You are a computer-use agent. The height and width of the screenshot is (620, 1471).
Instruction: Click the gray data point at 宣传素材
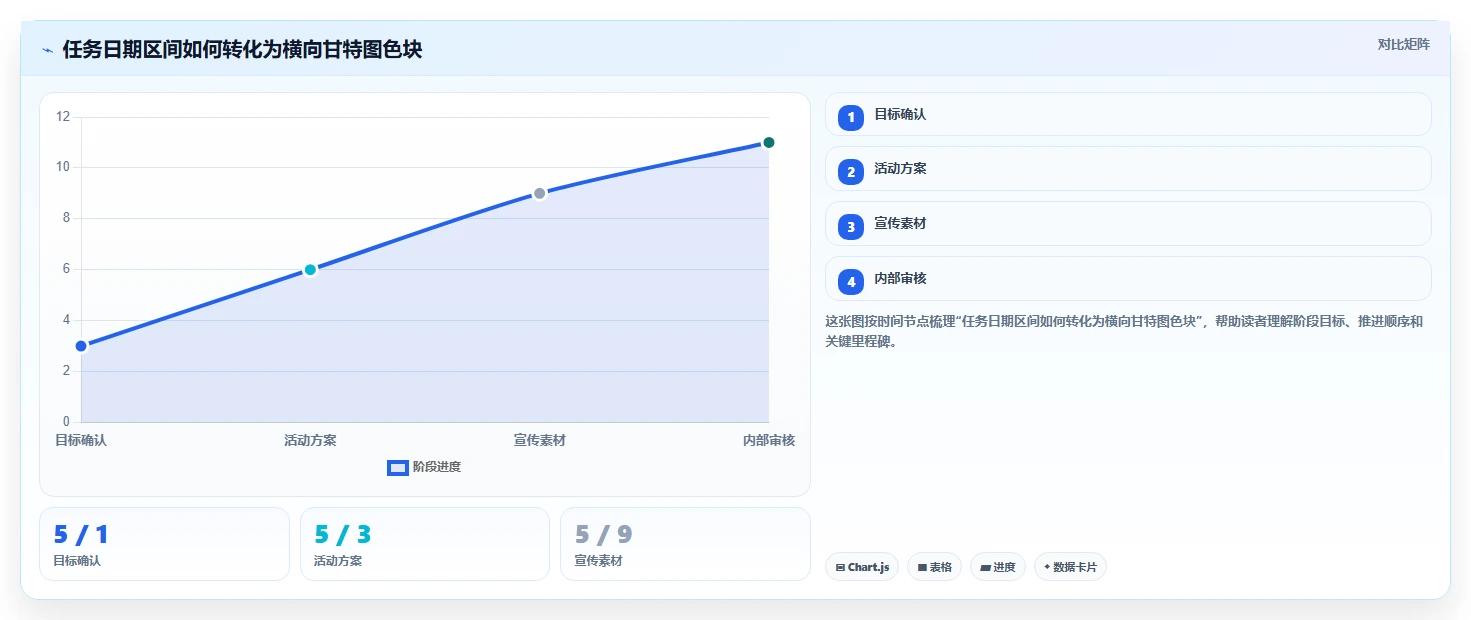[x=539, y=193]
